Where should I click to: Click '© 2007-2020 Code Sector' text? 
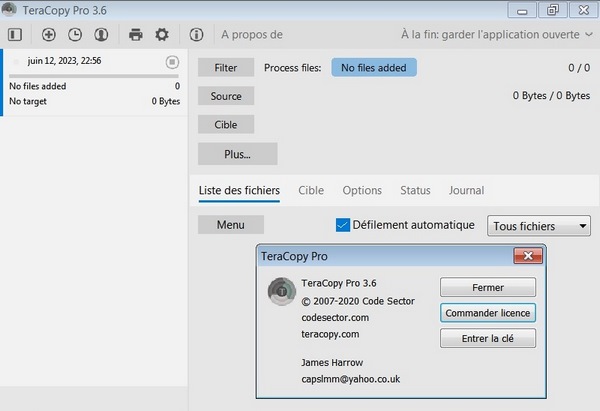click(358, 301)
